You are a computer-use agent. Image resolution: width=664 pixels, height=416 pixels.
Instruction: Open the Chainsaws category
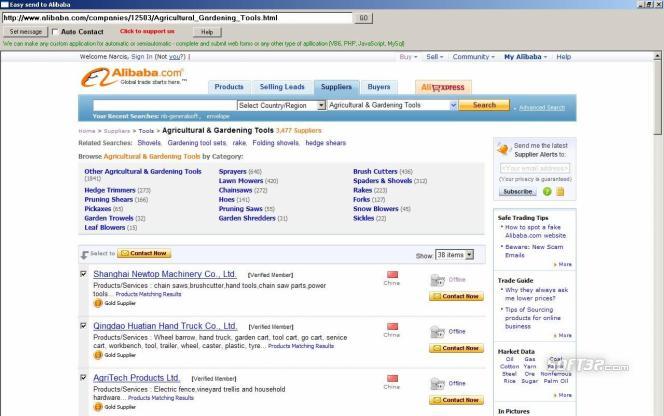[x=235, y=190]
